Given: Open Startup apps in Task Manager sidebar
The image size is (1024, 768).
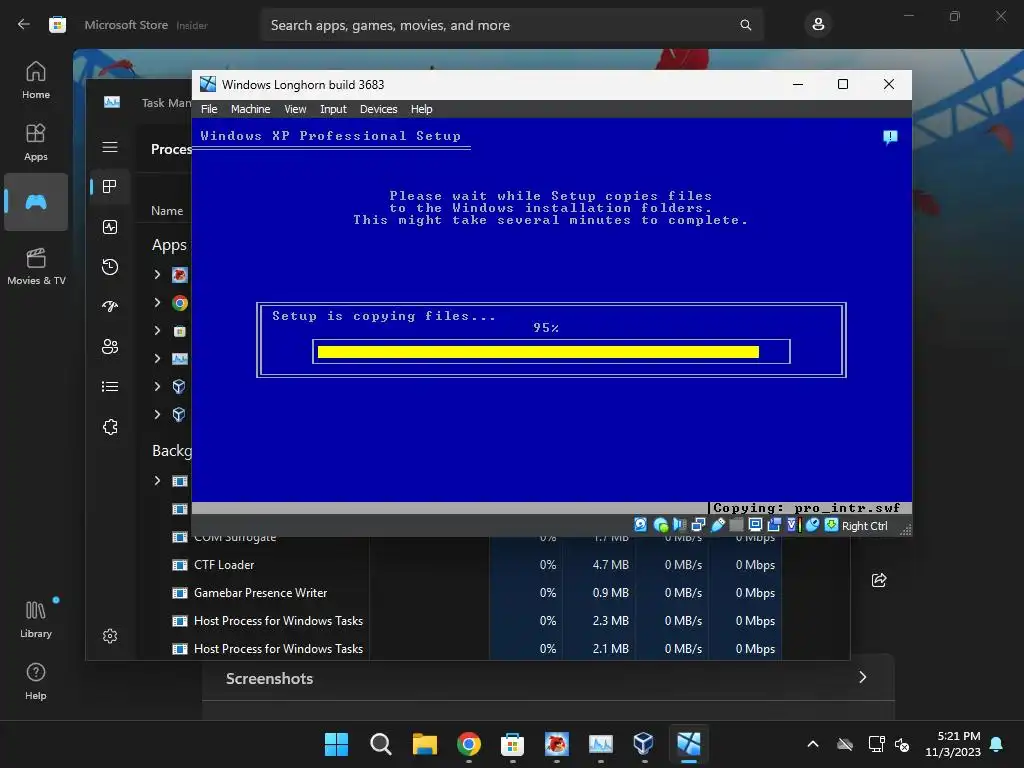Looking at the screenshot, I should tap(110, 306).
